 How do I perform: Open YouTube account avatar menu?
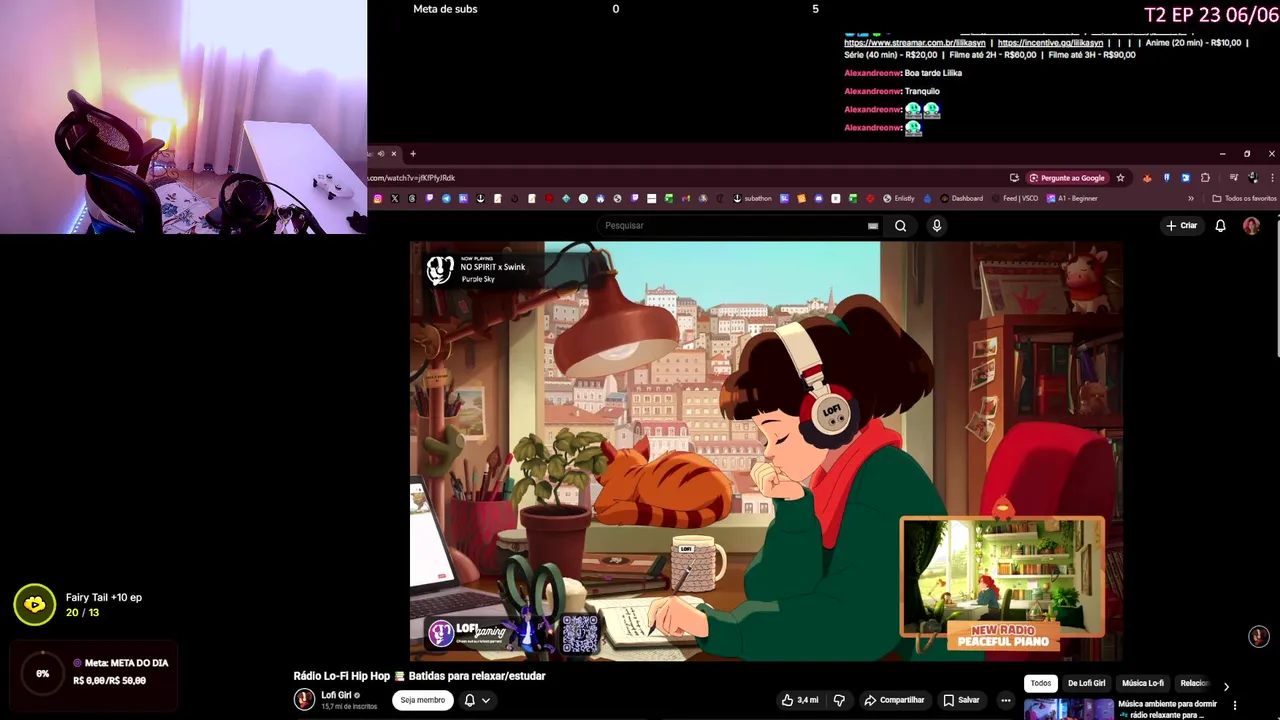pyautogui.click(x=1251, y=226)
